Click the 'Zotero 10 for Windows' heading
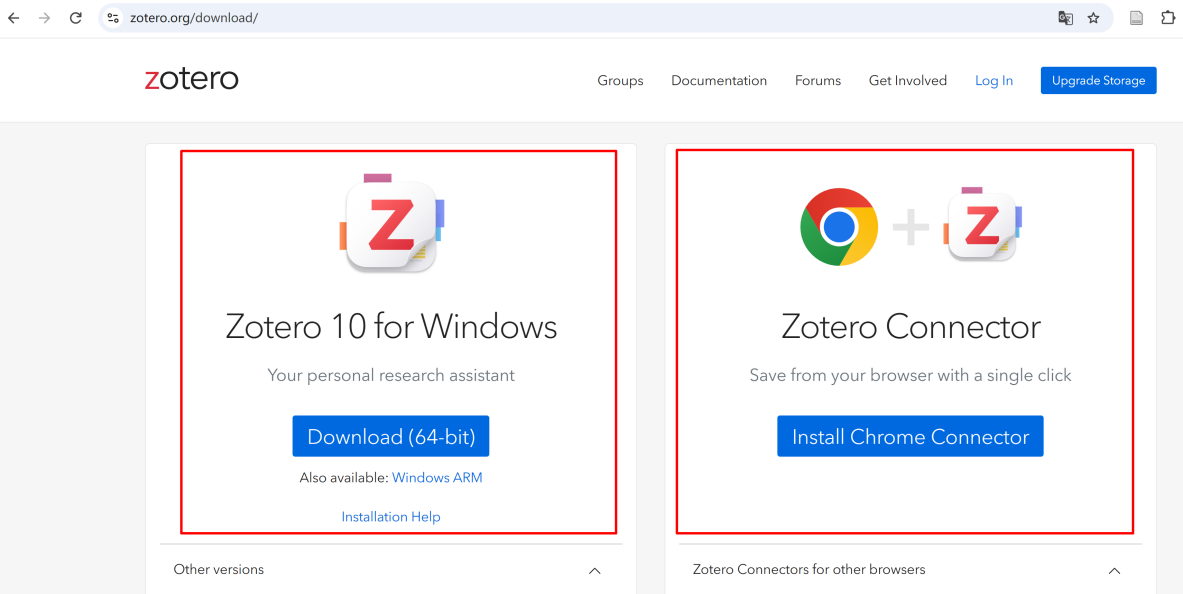The image size is (1183, 594). click(x=391, y=327)
